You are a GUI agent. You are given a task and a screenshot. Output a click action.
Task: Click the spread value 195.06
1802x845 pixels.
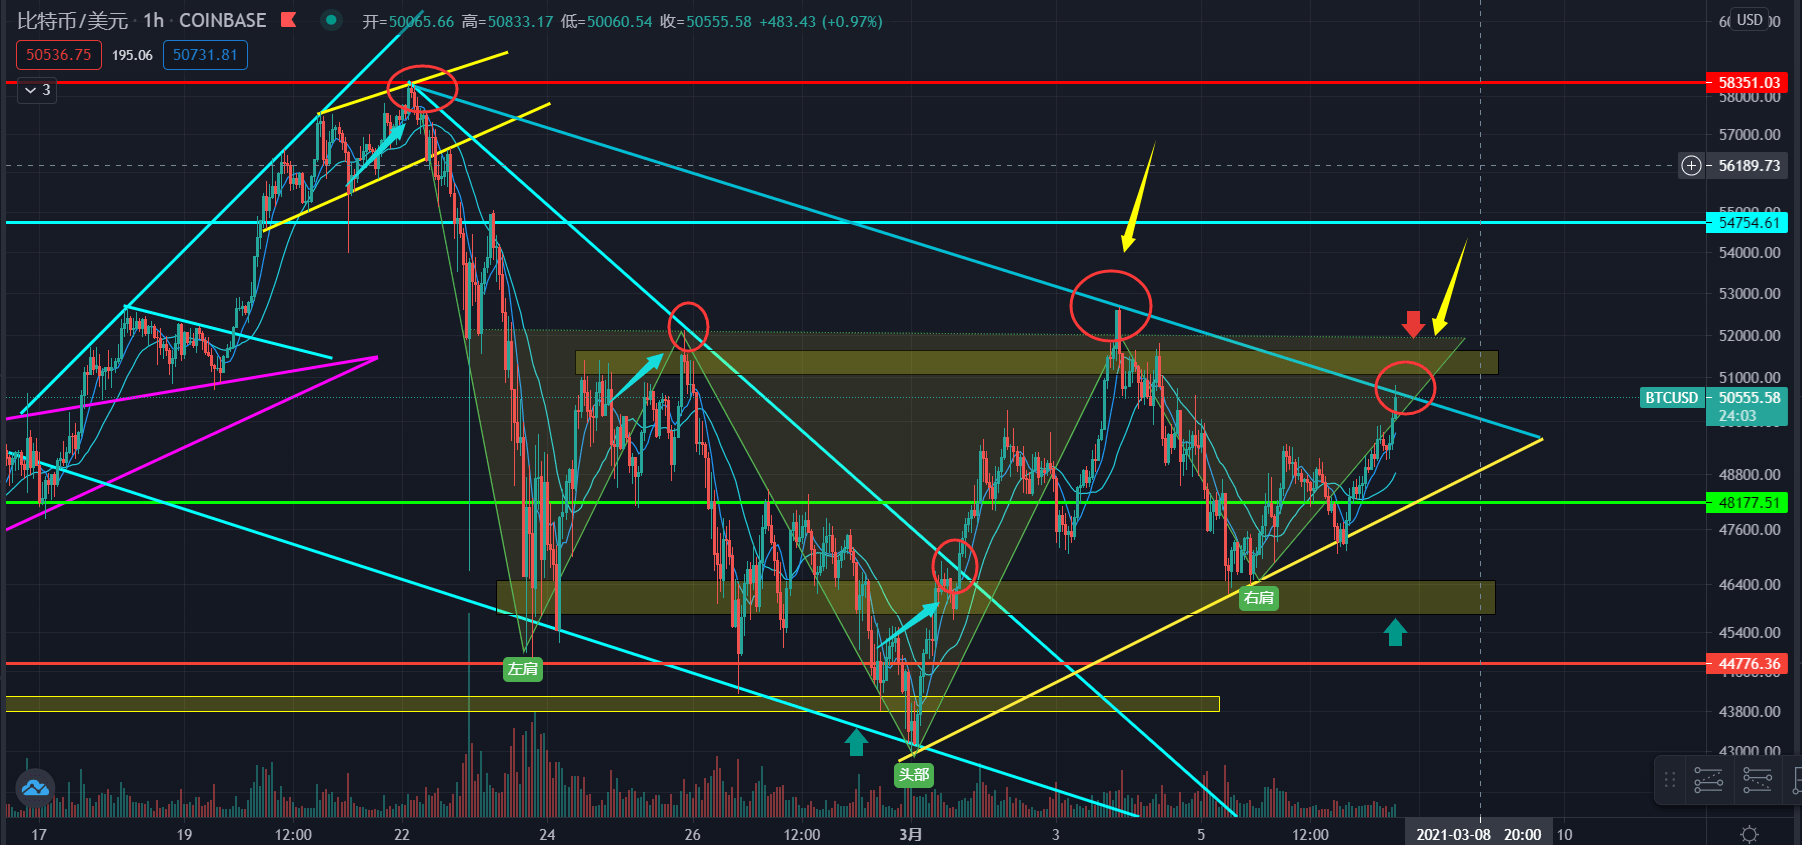click(132, 55)
